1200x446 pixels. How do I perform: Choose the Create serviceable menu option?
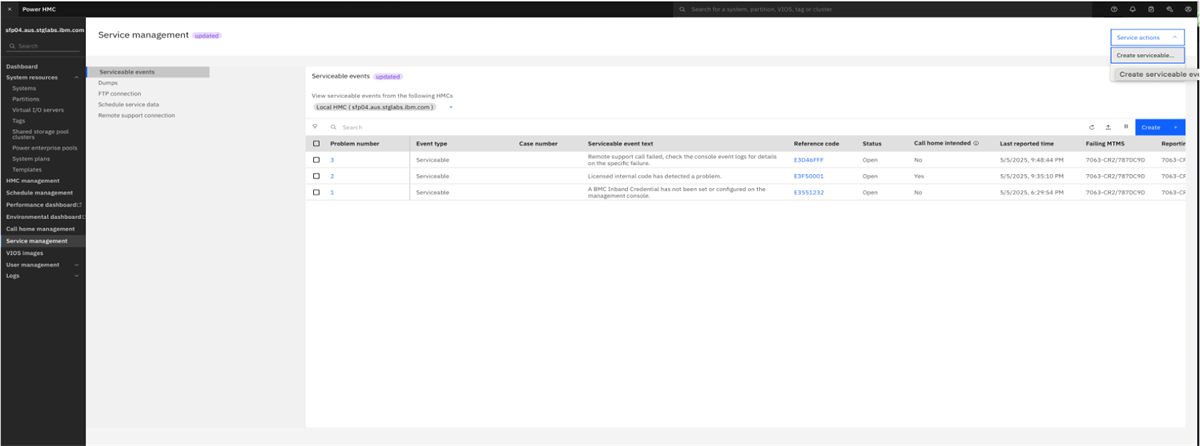click(x=1146, y=55)
